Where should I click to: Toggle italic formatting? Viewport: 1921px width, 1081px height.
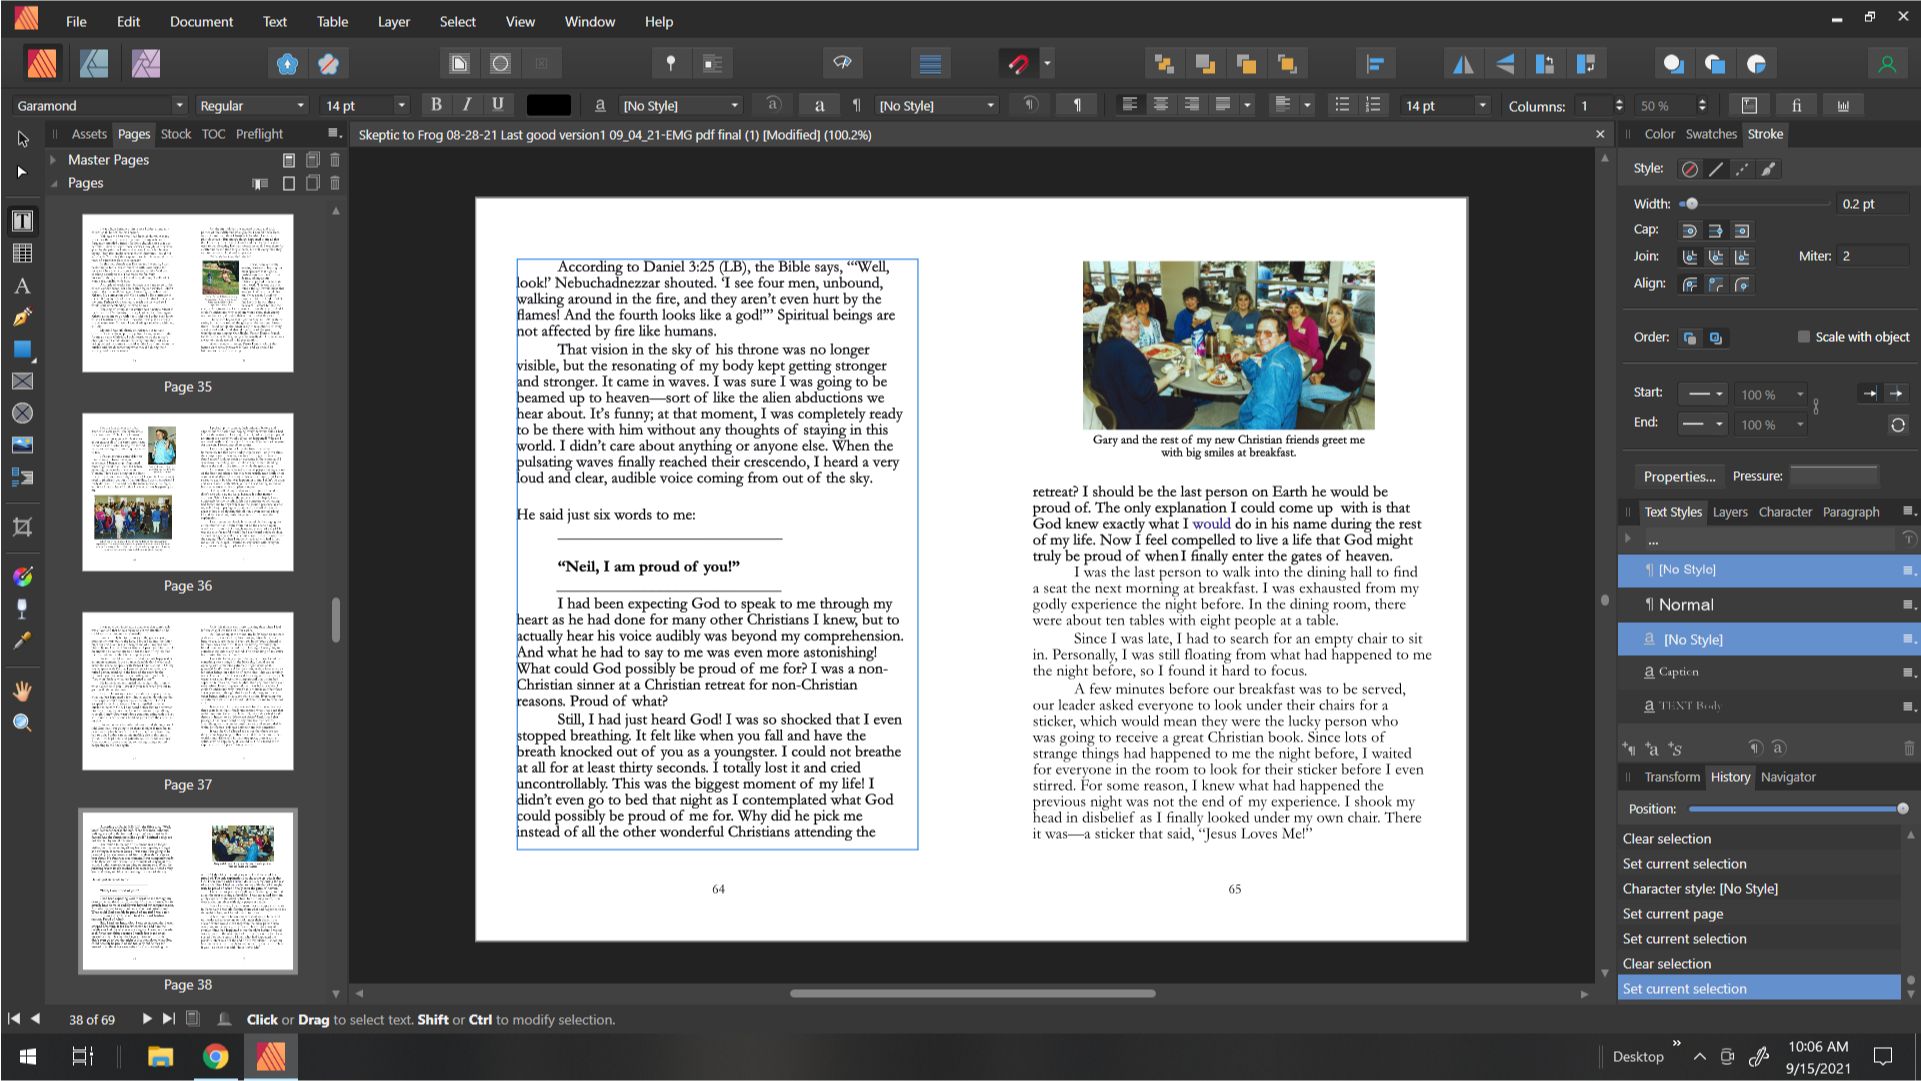[467, 104]
